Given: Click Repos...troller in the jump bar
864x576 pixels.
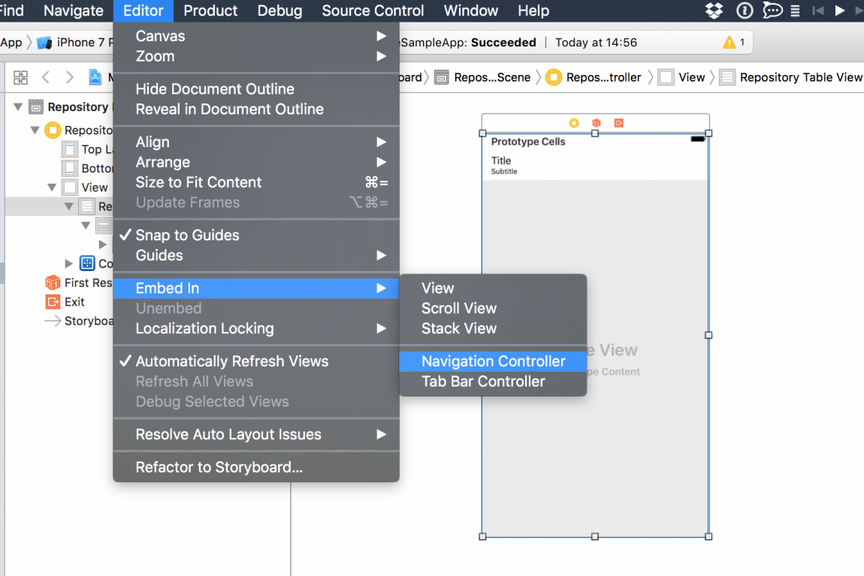Looking at the screenshot, I should [x=593, y=78].
